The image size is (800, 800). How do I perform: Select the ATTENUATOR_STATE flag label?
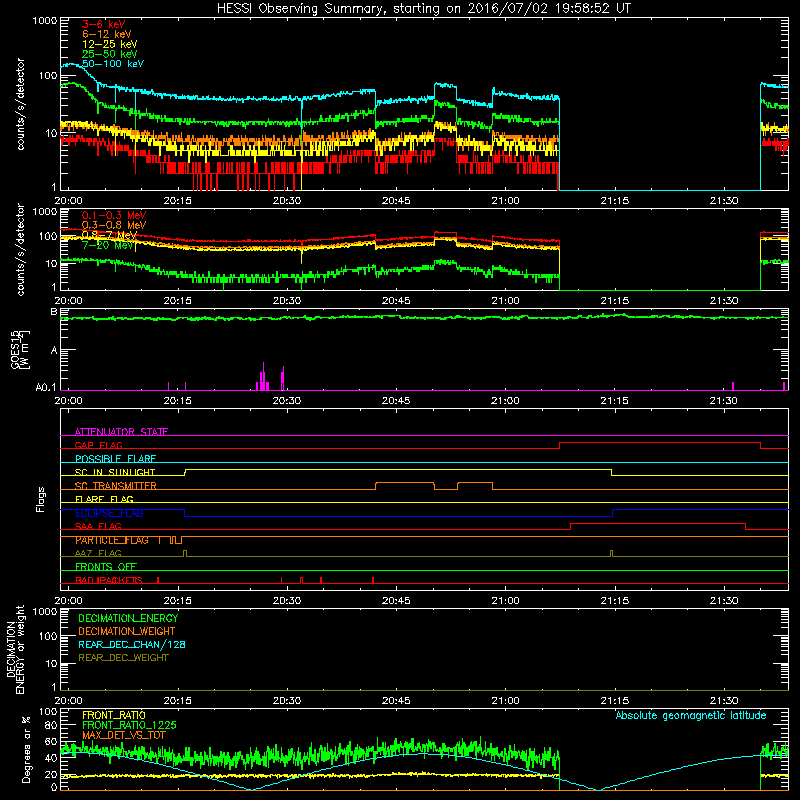tap(121, 432)
